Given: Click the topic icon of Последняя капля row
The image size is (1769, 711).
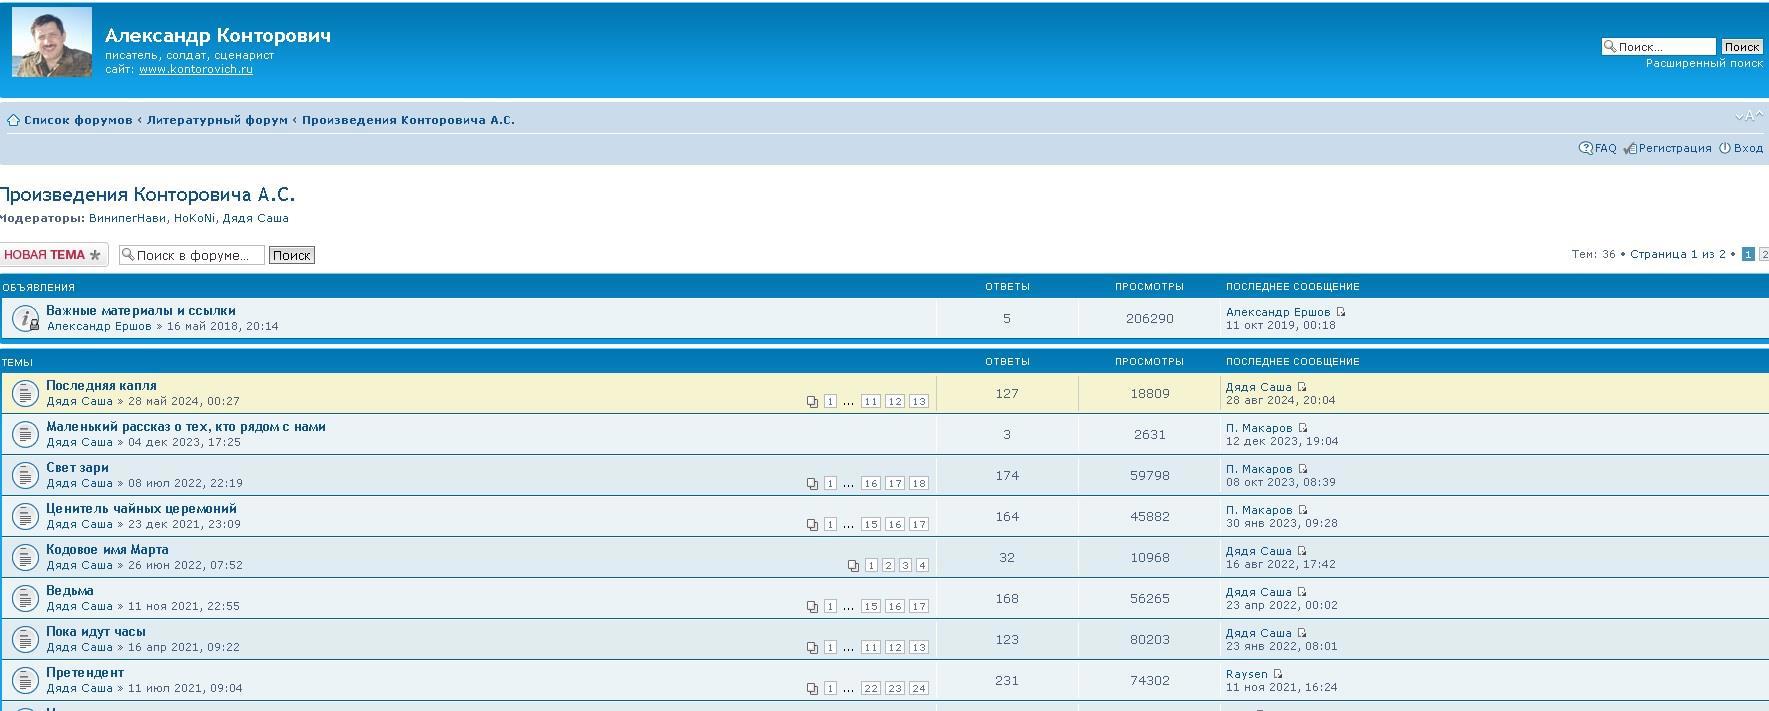Looking at the screenshot, I should [x=25, y=394].
